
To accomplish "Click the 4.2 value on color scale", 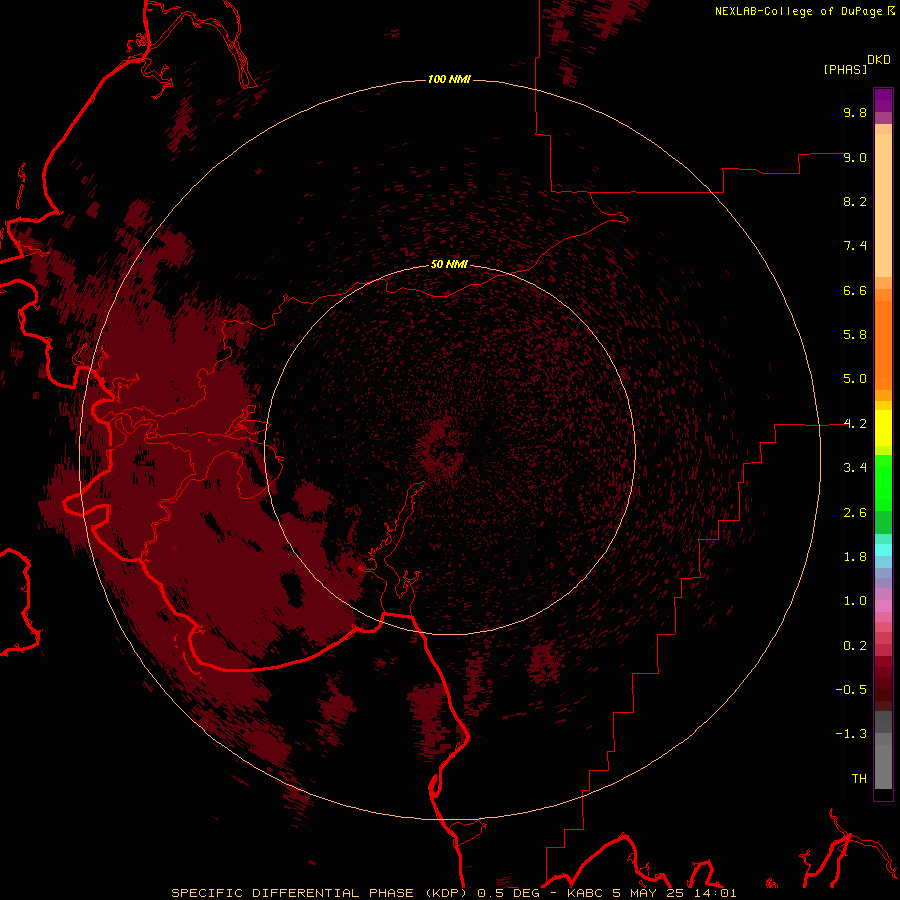I will (855, 424).
